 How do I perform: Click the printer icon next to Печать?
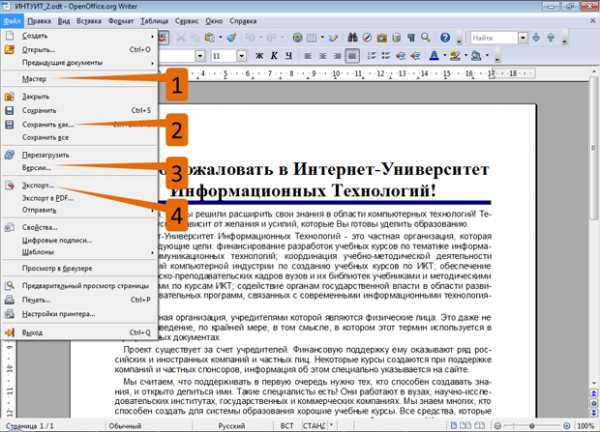[9, 300]
